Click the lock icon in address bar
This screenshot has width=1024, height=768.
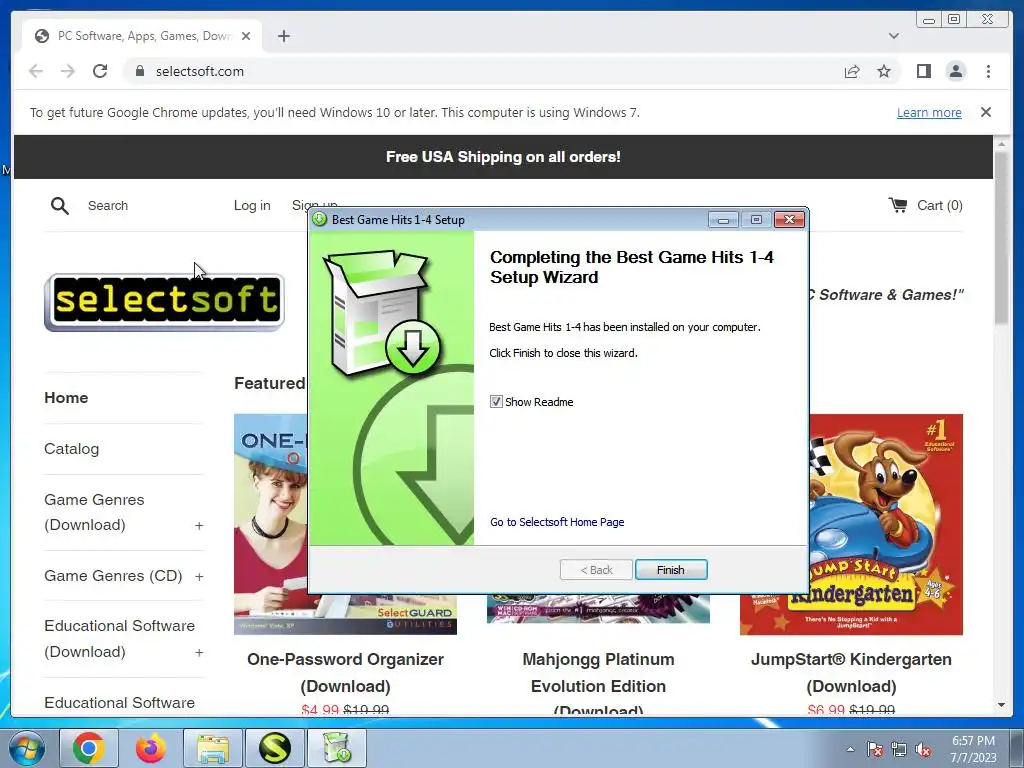(139, 71)
